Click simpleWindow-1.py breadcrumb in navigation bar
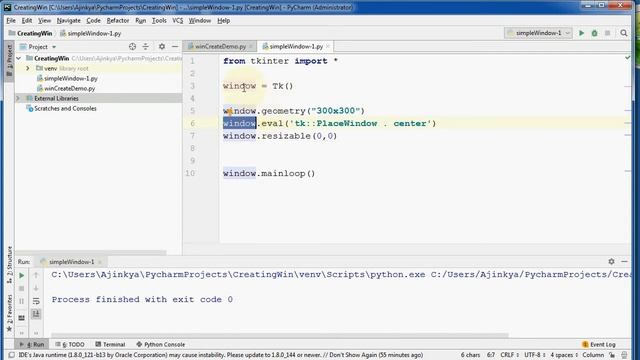 click(91, 33)
